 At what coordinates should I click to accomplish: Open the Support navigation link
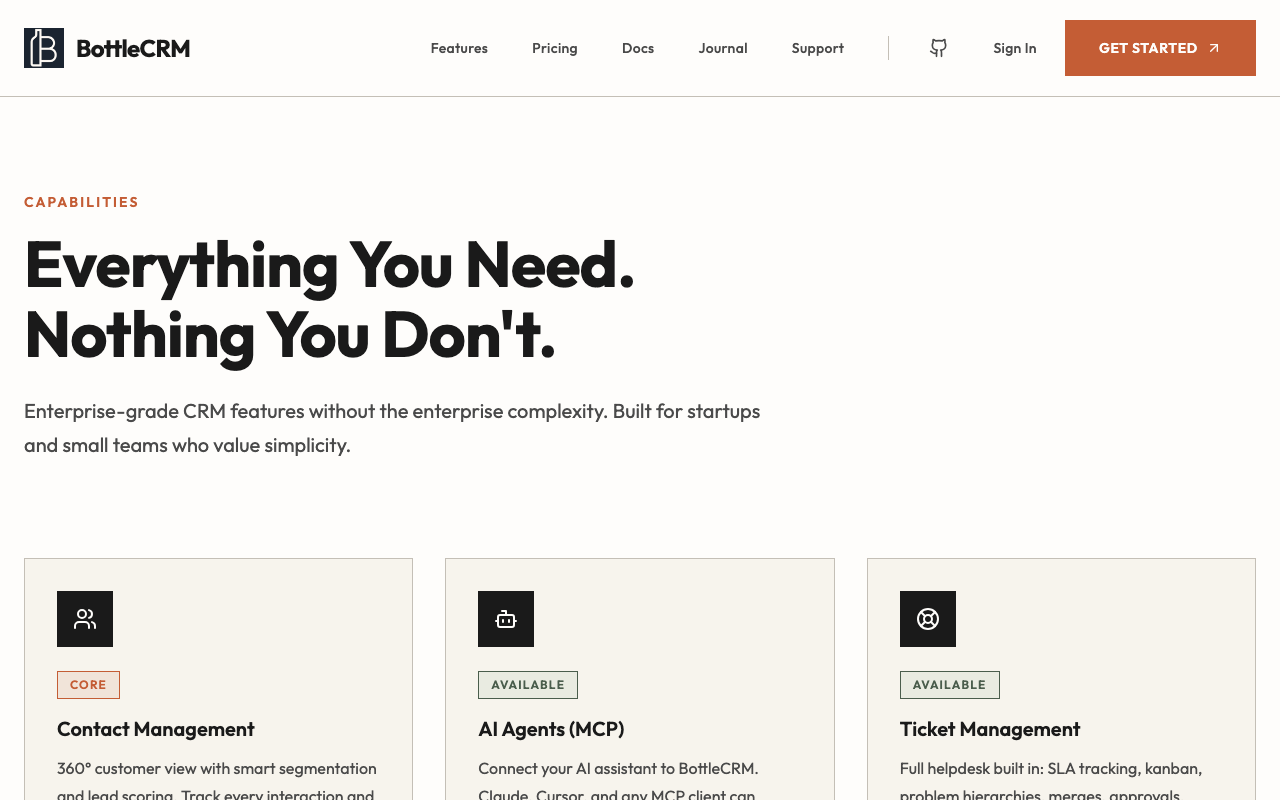[x=818, y=48]
